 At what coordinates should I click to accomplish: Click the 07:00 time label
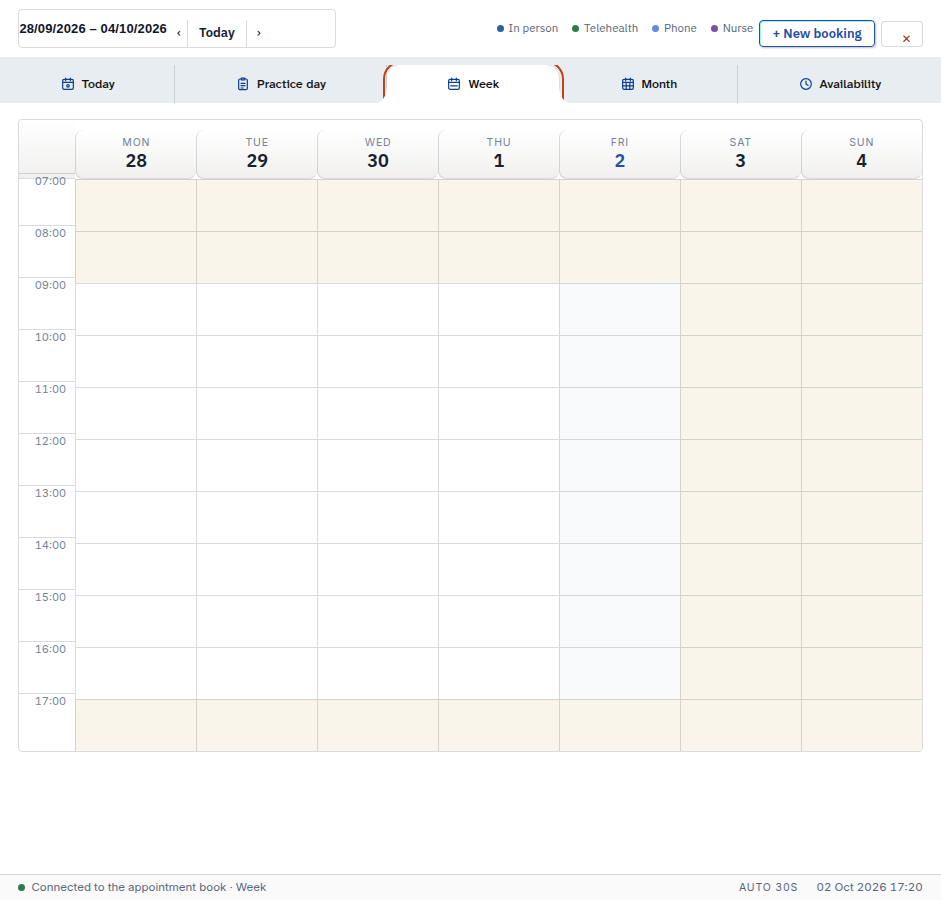point(50,181)
